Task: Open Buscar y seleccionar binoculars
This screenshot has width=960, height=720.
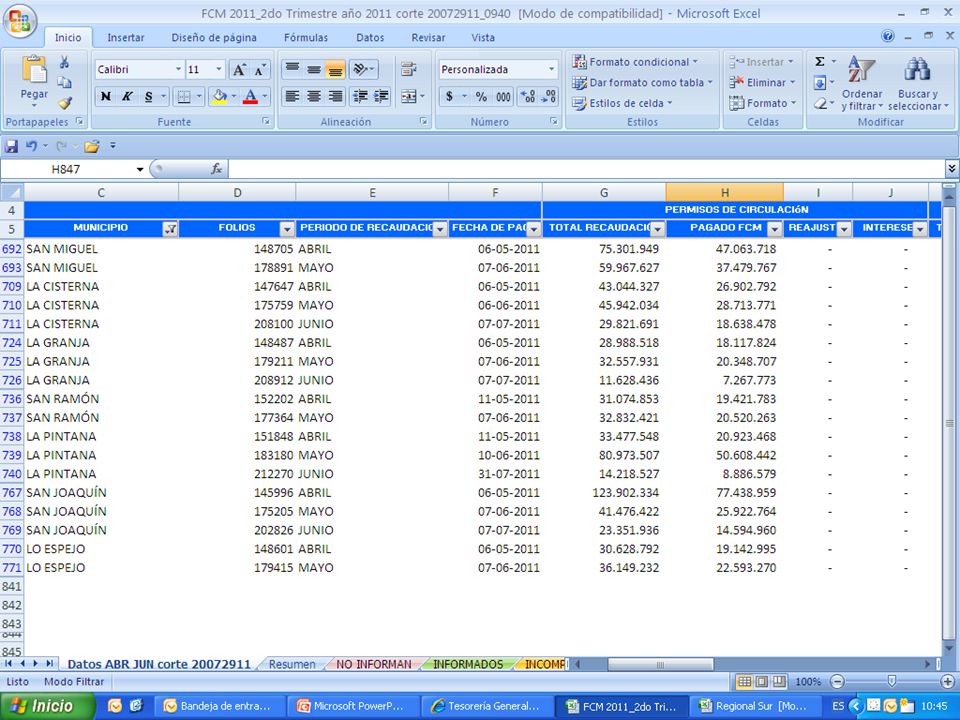Action: point(918,84)
